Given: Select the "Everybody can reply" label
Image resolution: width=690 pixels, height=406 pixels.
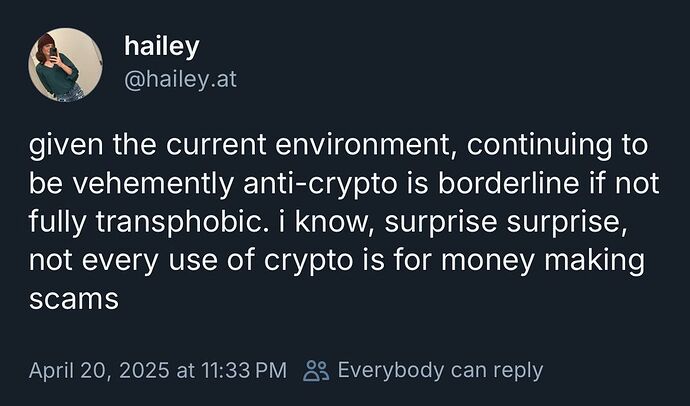Looking at the screenshot, I should click(x=440, y=371).
